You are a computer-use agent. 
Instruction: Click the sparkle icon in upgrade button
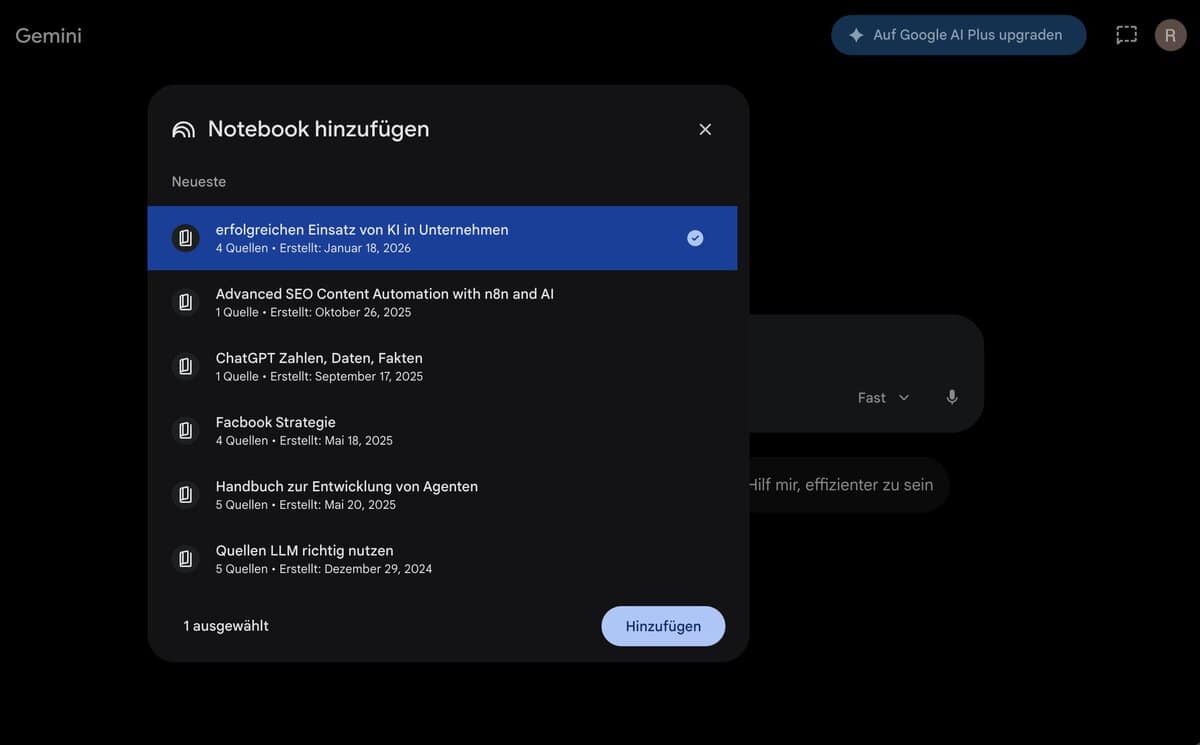tap(856, 35)
